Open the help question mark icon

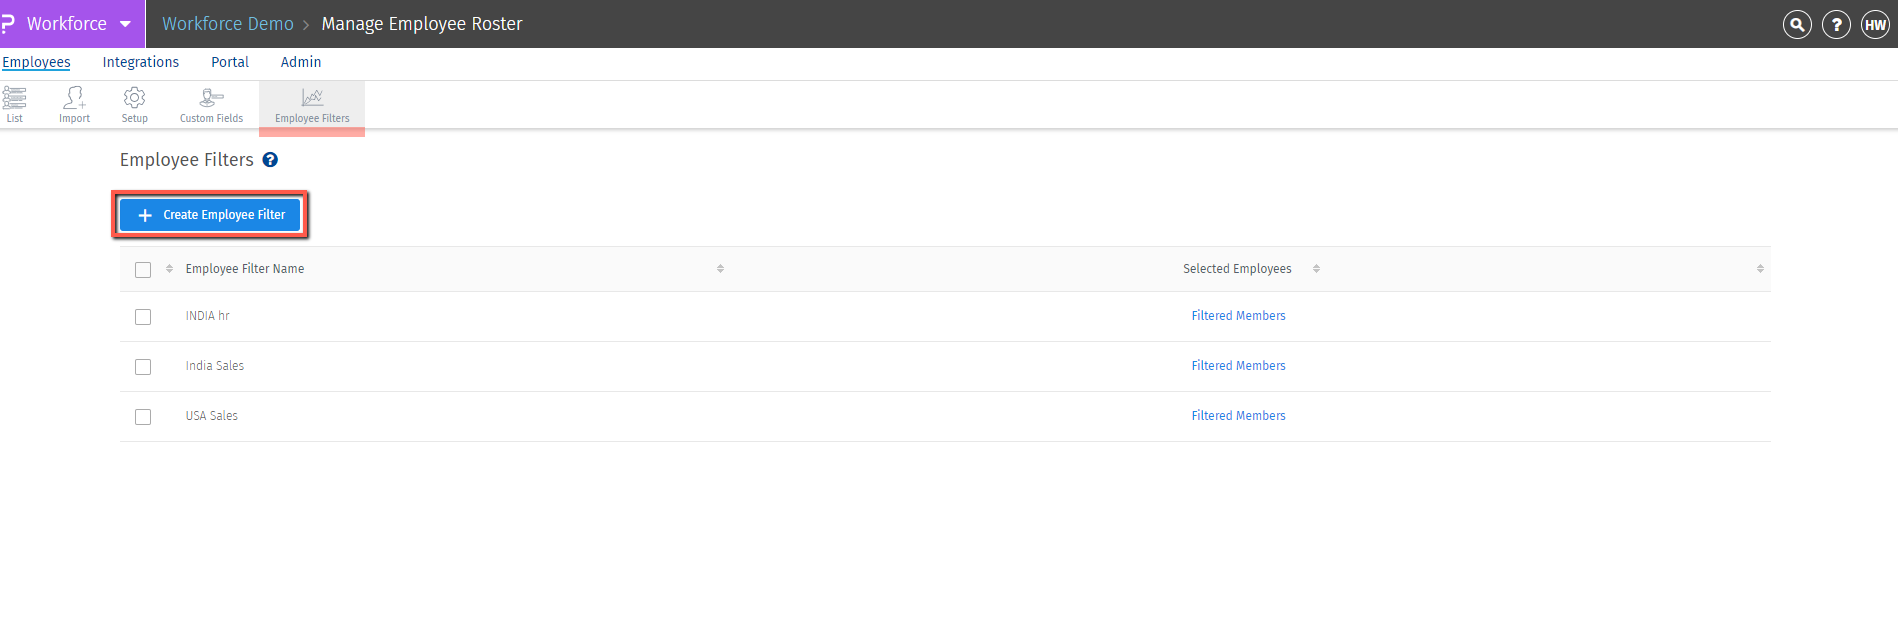1836,25
